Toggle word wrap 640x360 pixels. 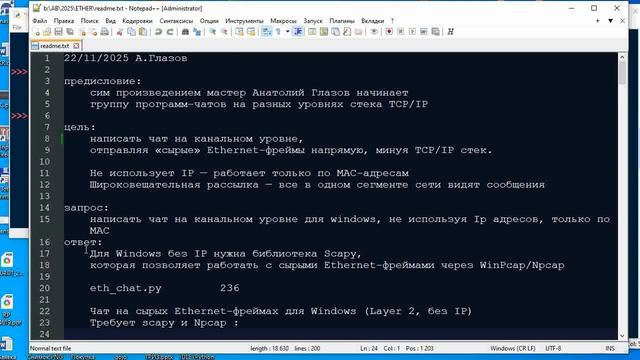tap(267, 32)
